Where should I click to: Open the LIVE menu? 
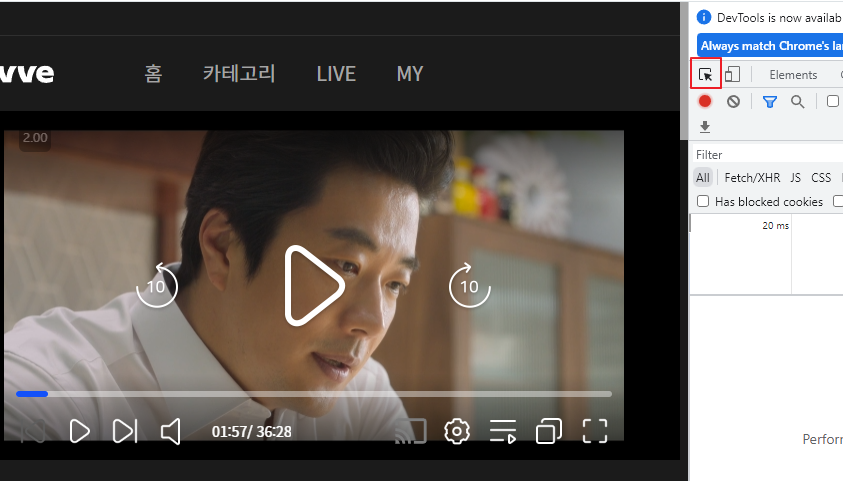click(336, 74)
